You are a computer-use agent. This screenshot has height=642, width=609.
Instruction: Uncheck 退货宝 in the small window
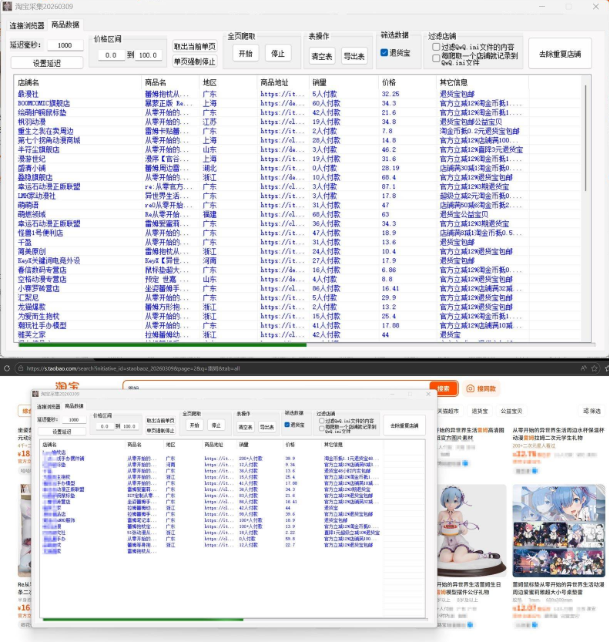coord(287,425)
